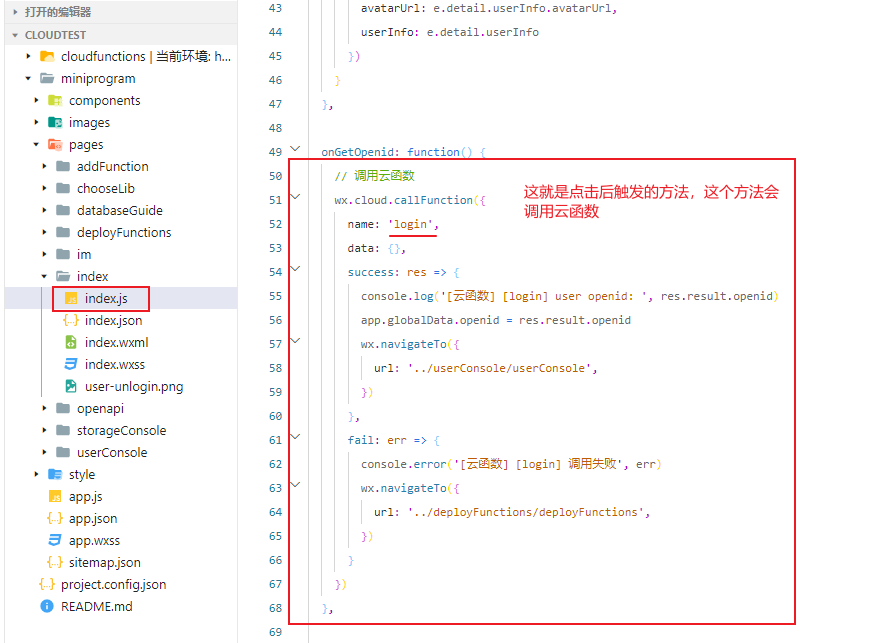Click the app.js JS file icon

coord(55,496)
